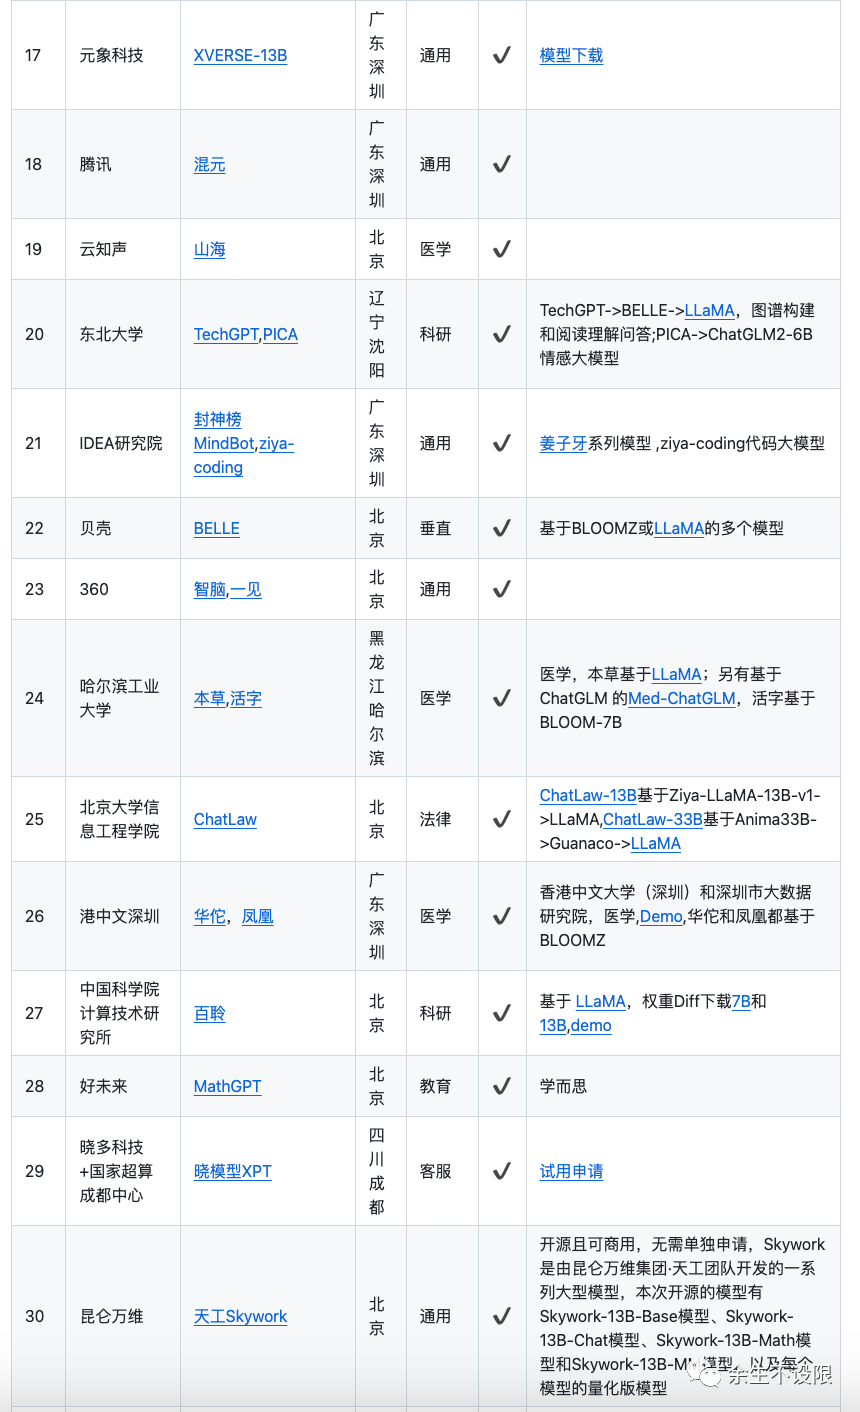This screenshot has height=1412, width=860.
Task: Open the MathGPT link
Action: point(227,1086)
